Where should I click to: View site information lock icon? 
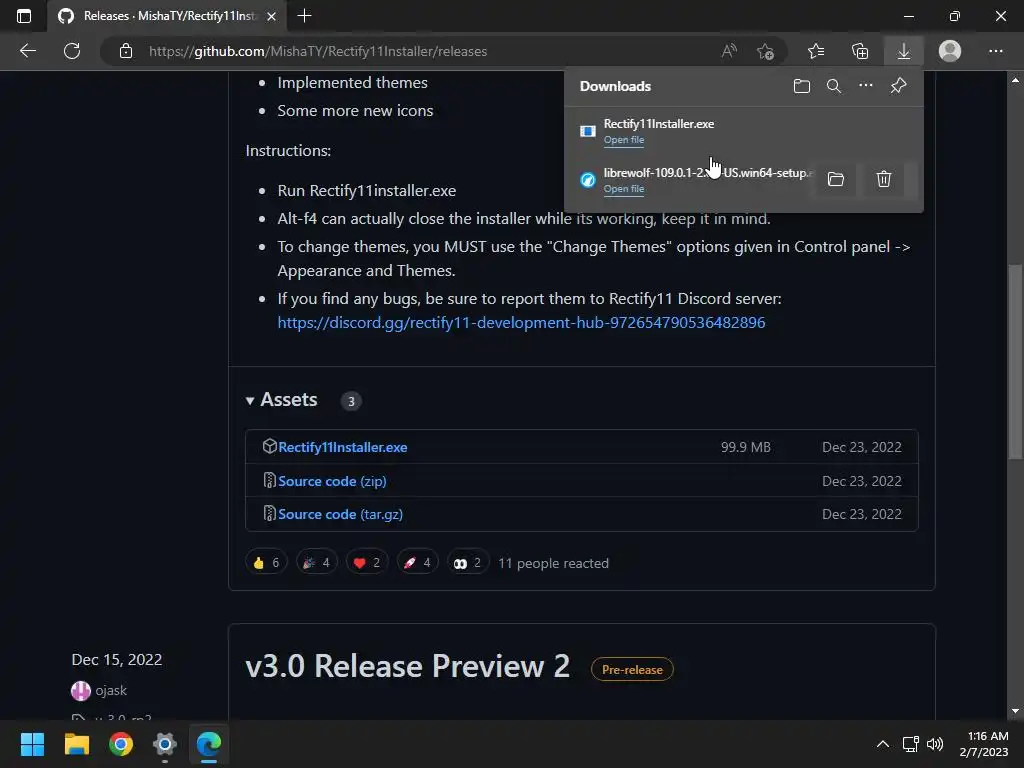[x=126, y=51]
